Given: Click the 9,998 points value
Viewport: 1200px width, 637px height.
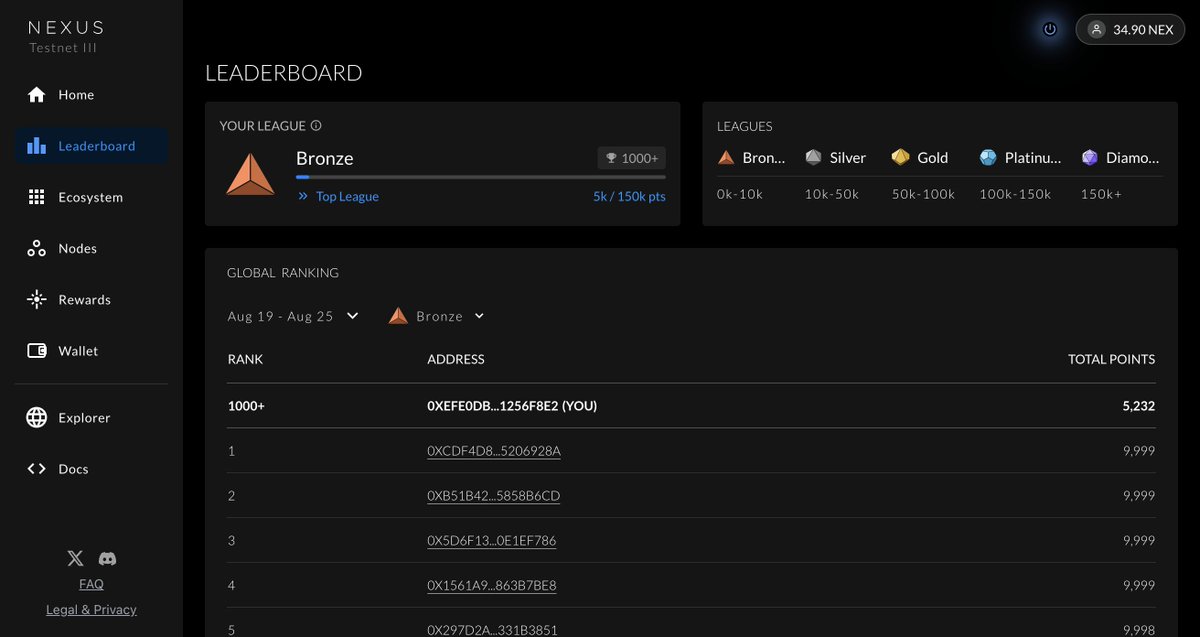Looking at the screenshot, I should point(1139,630).
